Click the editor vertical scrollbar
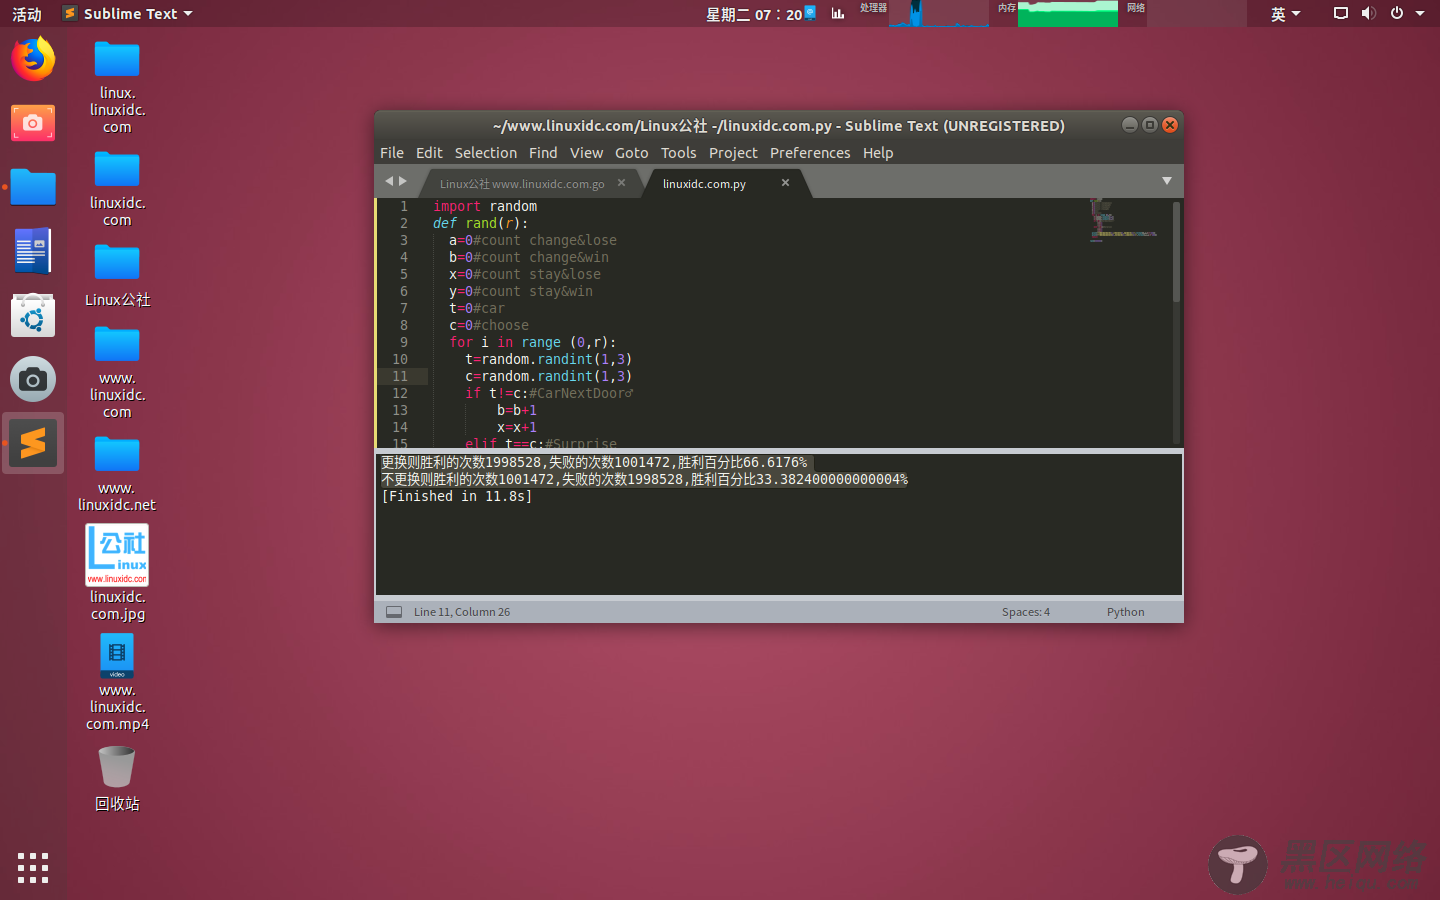The image size is (1440, 900). click(x=1176, y=252)
